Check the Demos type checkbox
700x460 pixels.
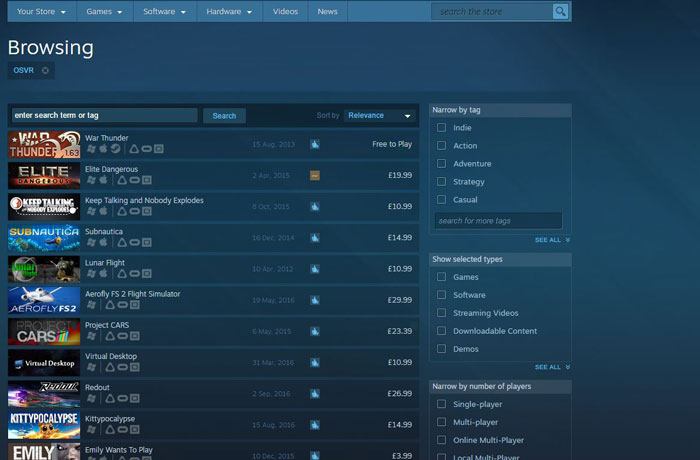[x=442, y=349]
